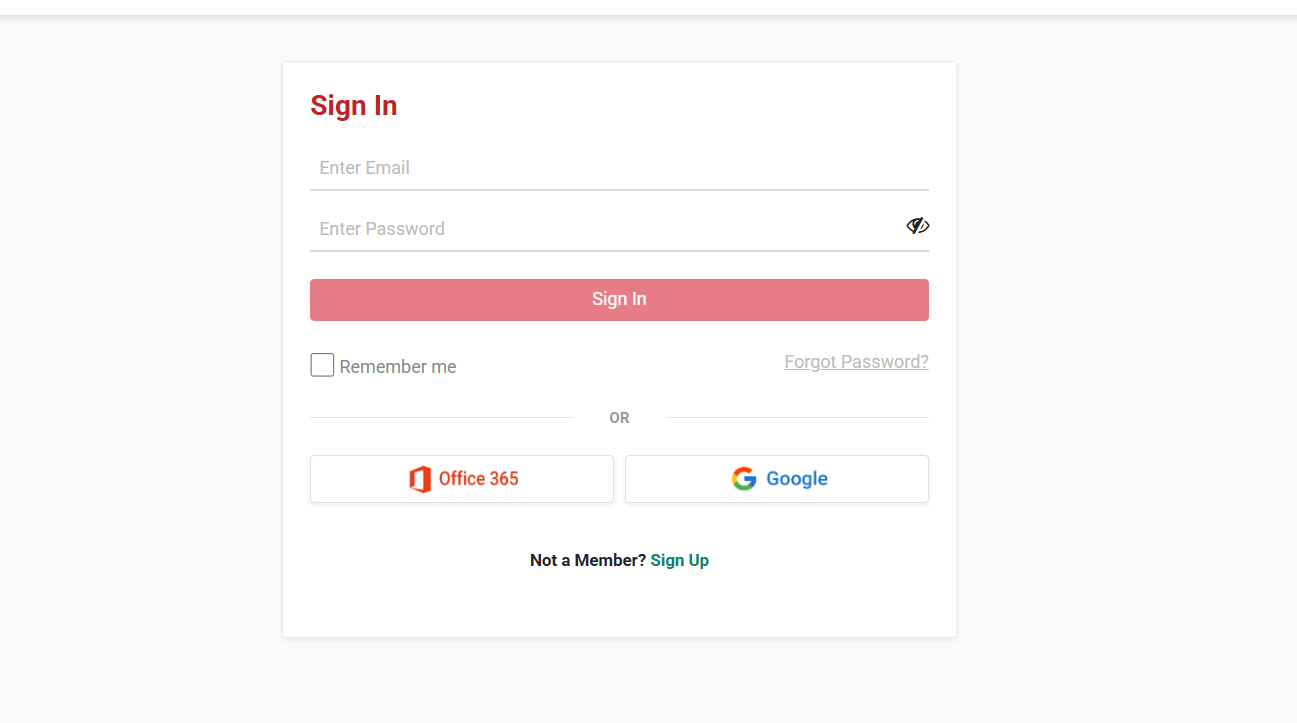1297x723 pixels.
Task: Toggle password visibility with the eye icon
Action: [917, 226]
